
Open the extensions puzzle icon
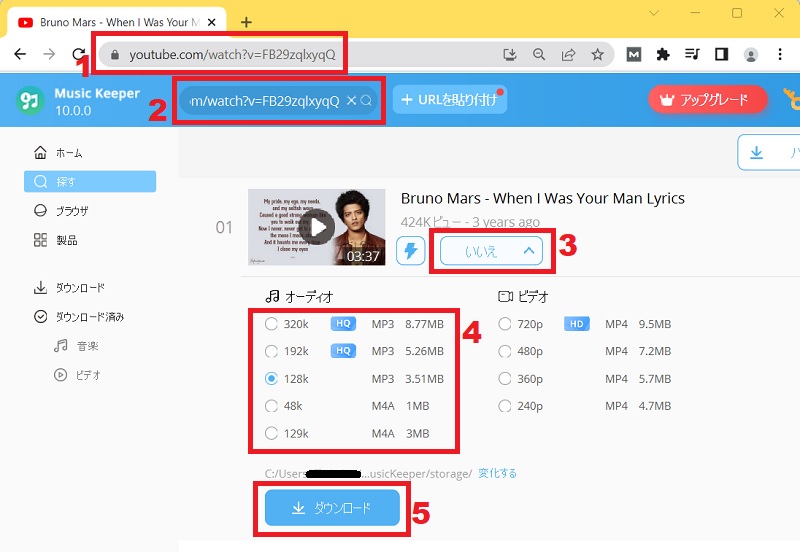click(x=663, y=55)
